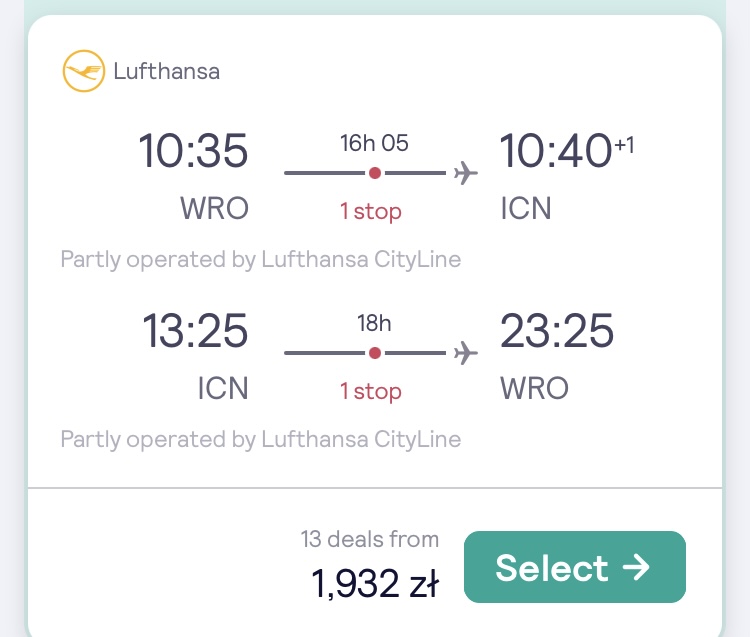Click the 1,932 zł price
Image resolution: width=750 pixels, height=637 pixels.
(375, 583)
